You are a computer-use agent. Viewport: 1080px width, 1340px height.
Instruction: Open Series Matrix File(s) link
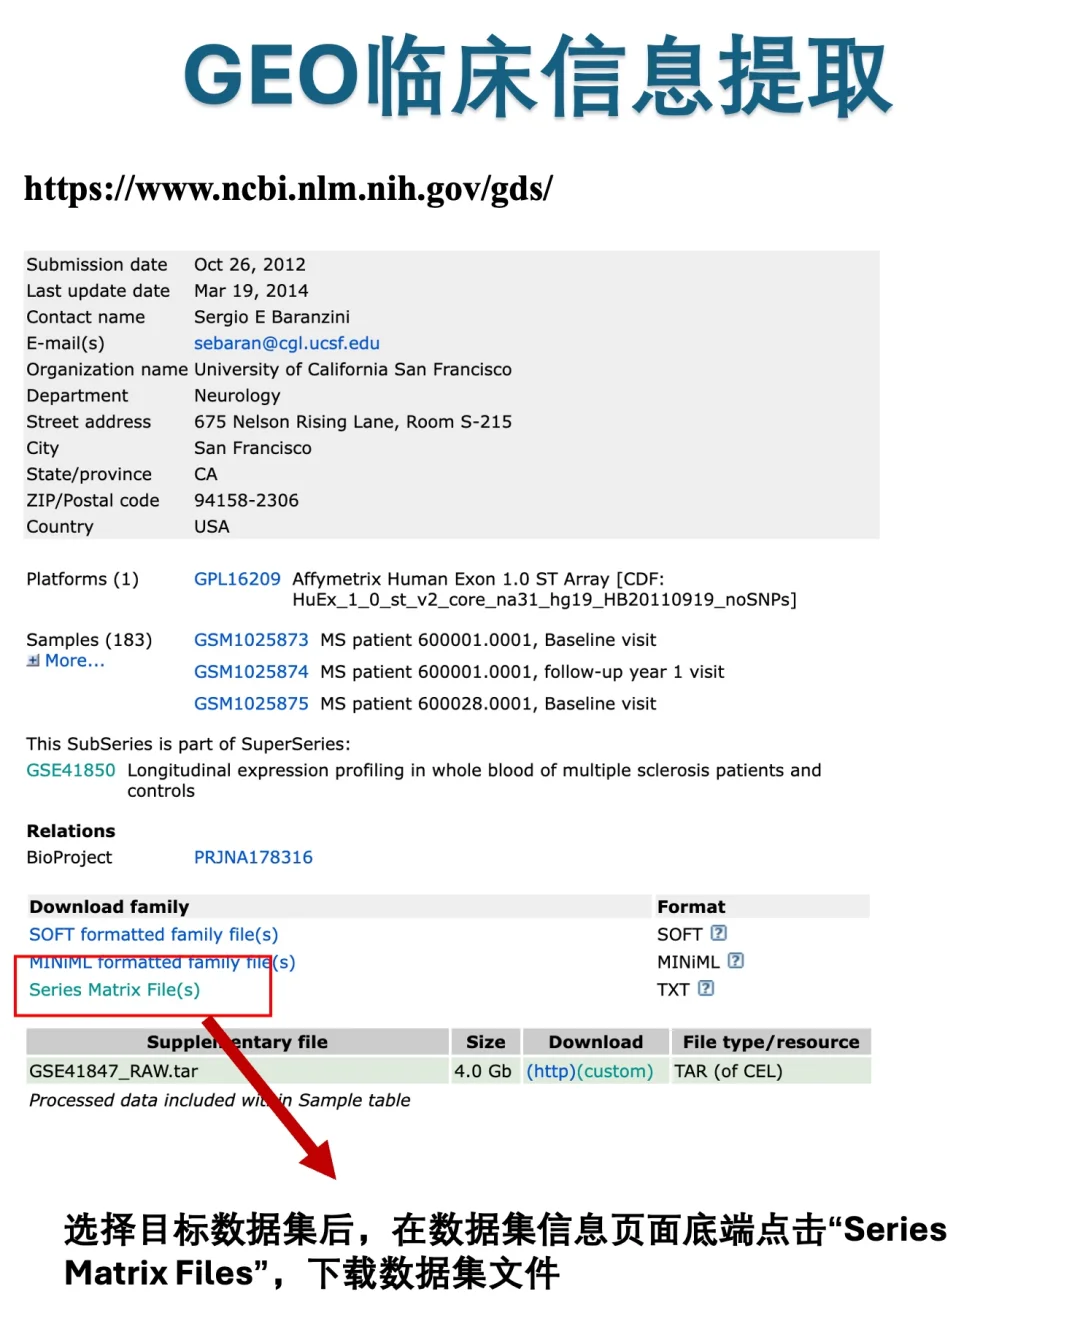[x=114, y=989]
